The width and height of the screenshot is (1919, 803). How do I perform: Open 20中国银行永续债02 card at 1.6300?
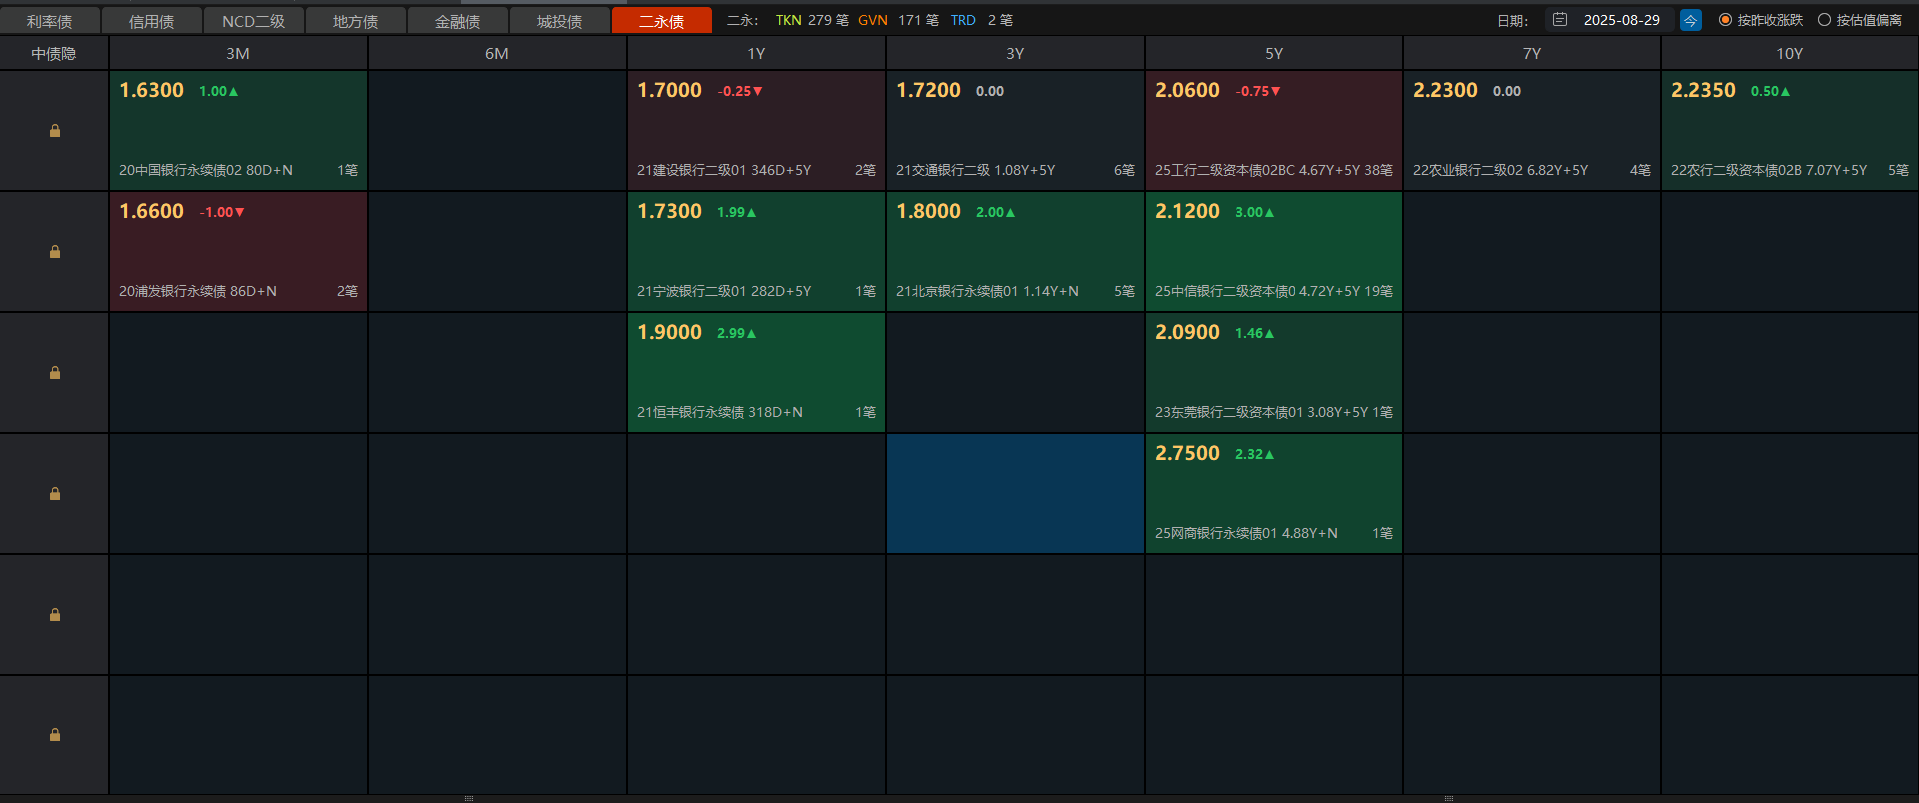(x=238, y=131)
